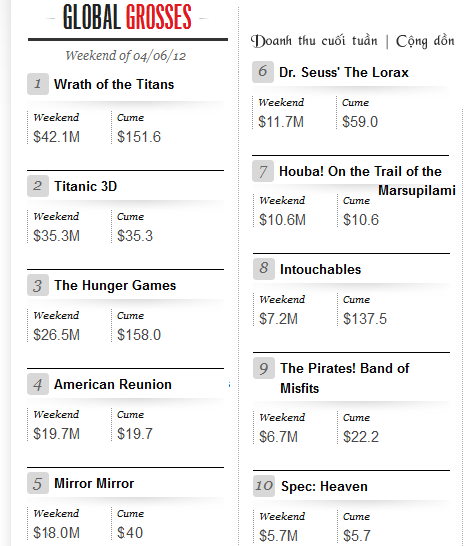Click the Doanh thu cuối tuần label
The height and width of the screenshot is (546, 468).
314,41
